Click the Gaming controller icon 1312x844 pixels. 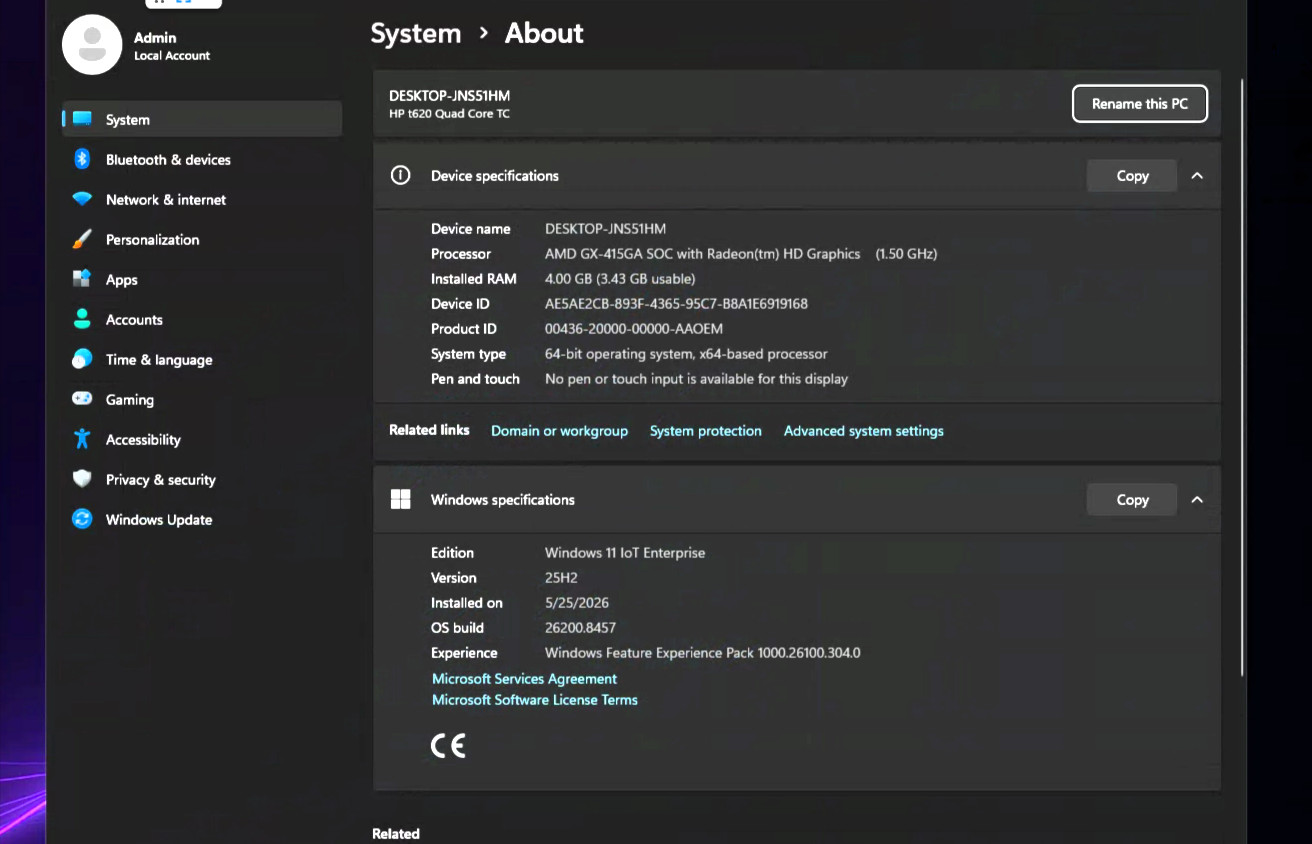pyautogui.click(x=82, y=399)
